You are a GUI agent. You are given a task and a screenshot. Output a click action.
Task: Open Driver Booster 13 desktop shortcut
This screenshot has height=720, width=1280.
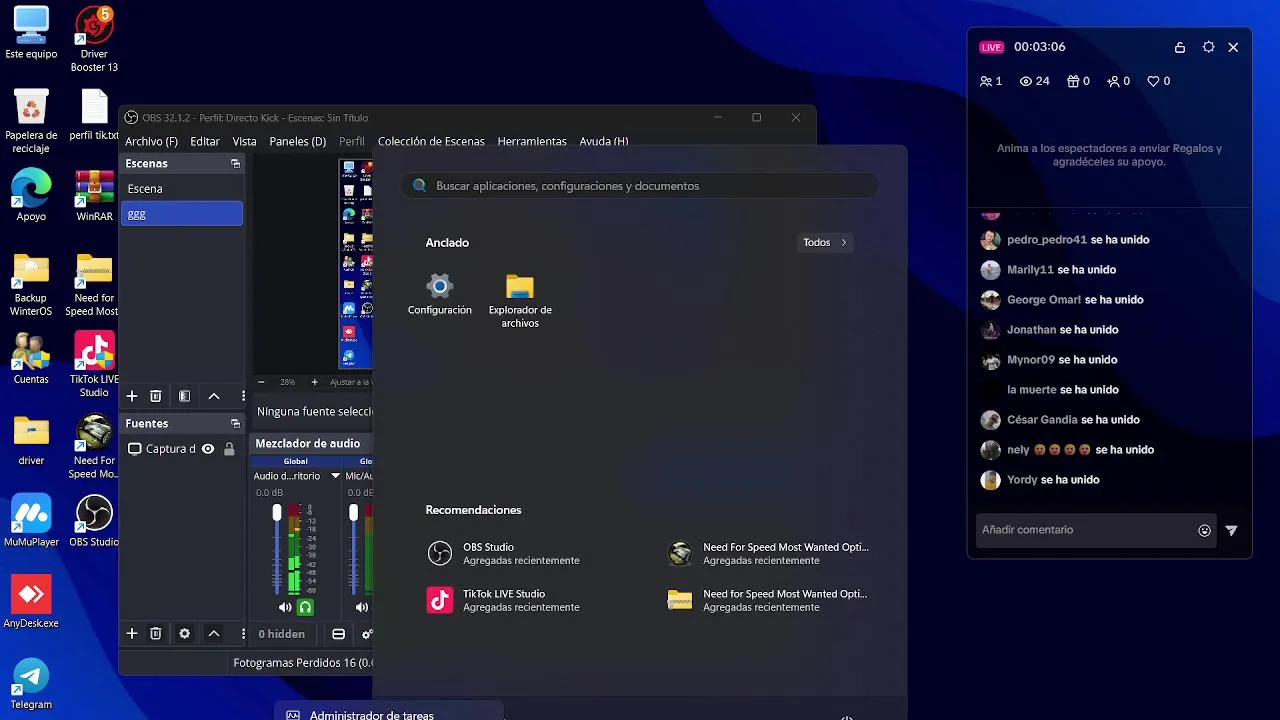94,40
